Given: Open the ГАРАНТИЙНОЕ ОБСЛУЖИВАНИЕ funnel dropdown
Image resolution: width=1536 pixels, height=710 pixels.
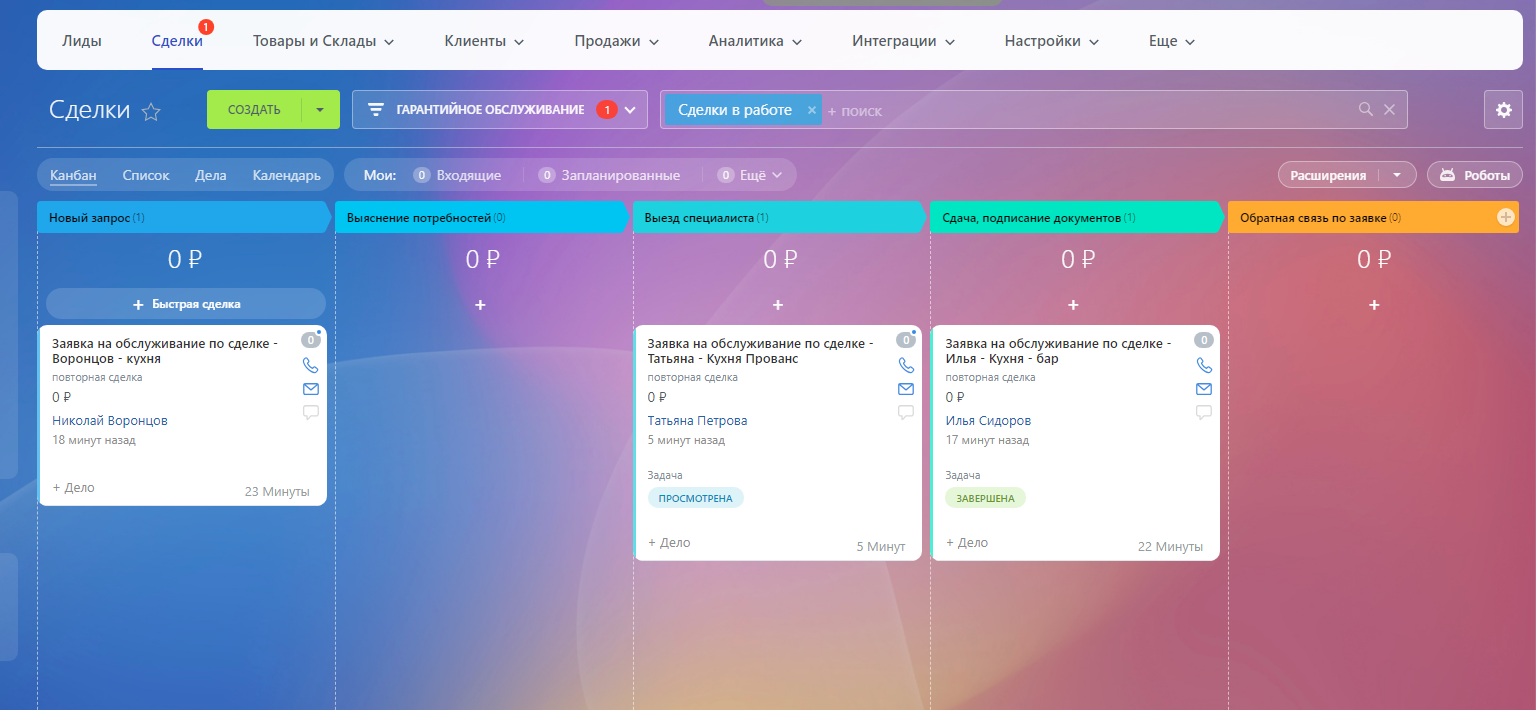Looking at the screenshot, I should pos(630,110).
